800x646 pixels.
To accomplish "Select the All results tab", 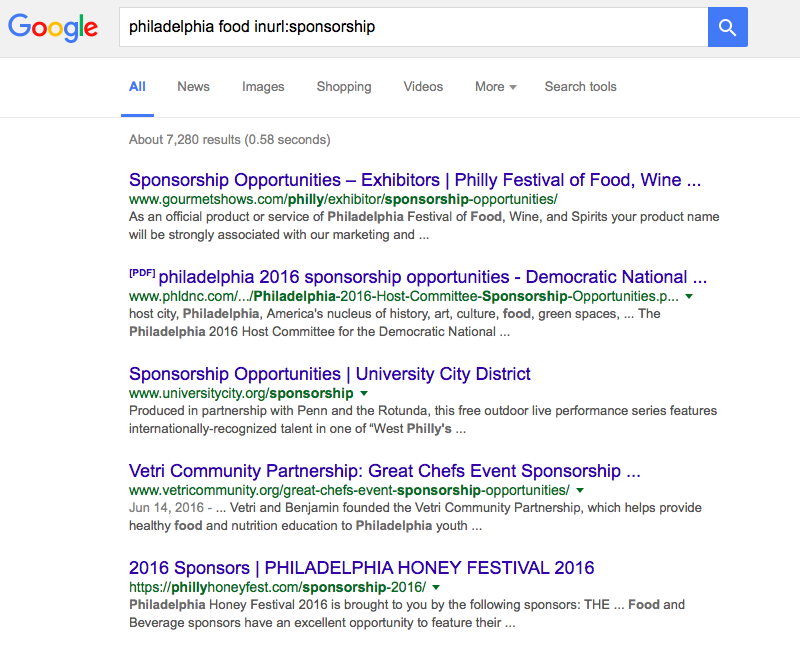I will tap(137, 87).
